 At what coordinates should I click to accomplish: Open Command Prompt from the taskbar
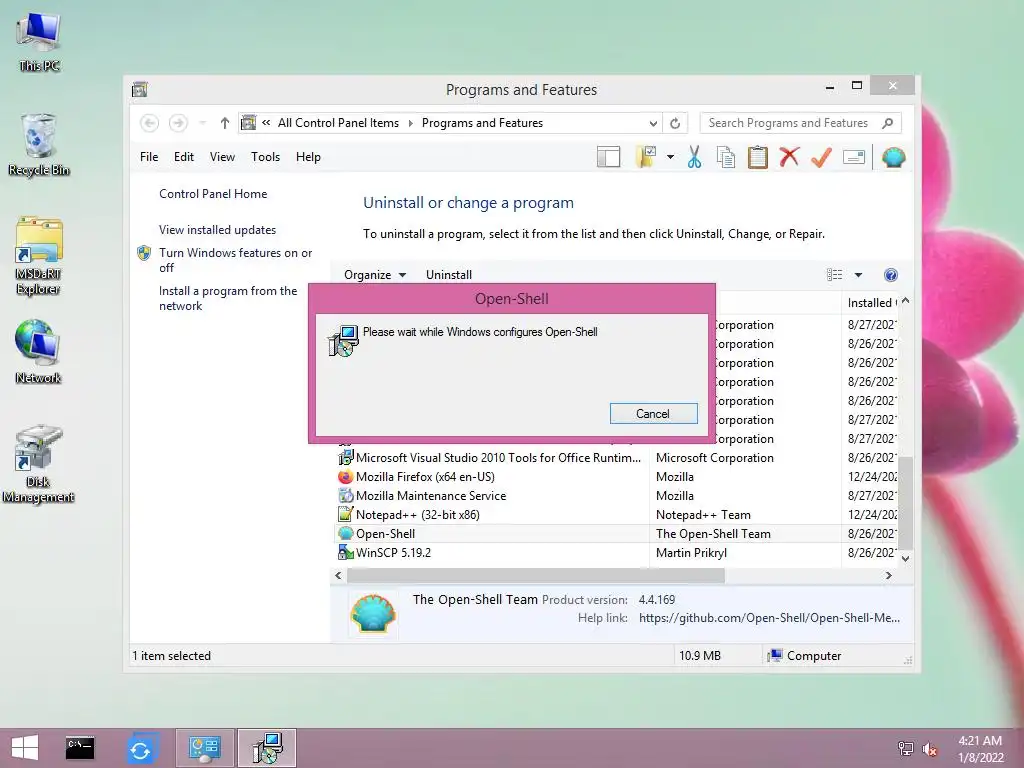pos(80,748)
